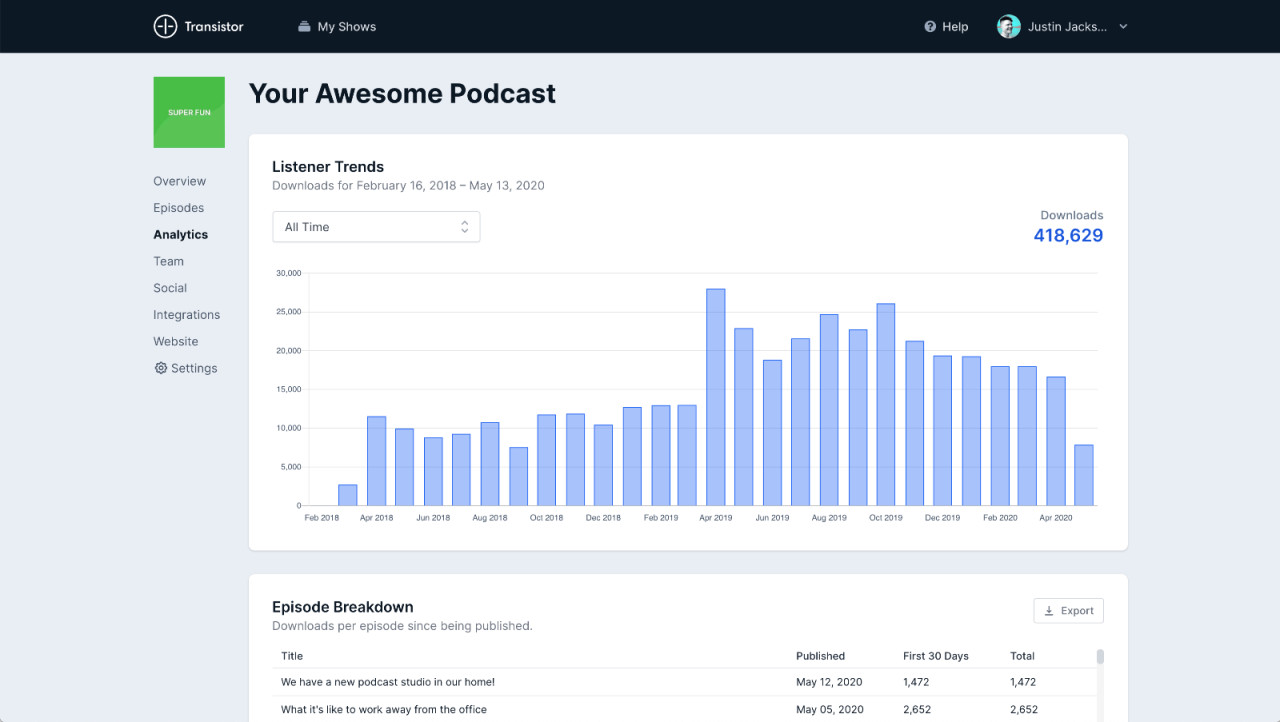Click Justin Jackson's profile avatar

pyautogui.click(x=1007, y=26)
